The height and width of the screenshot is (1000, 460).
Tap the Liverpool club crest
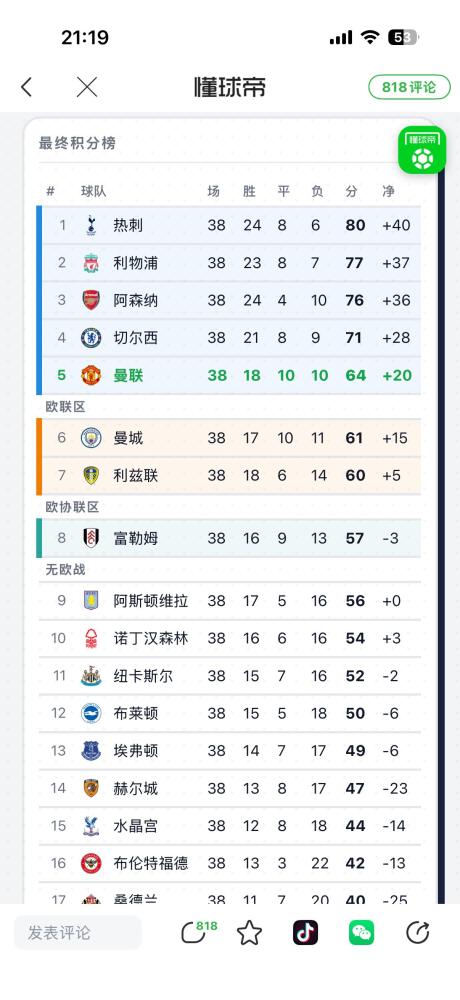pos(91,263)
